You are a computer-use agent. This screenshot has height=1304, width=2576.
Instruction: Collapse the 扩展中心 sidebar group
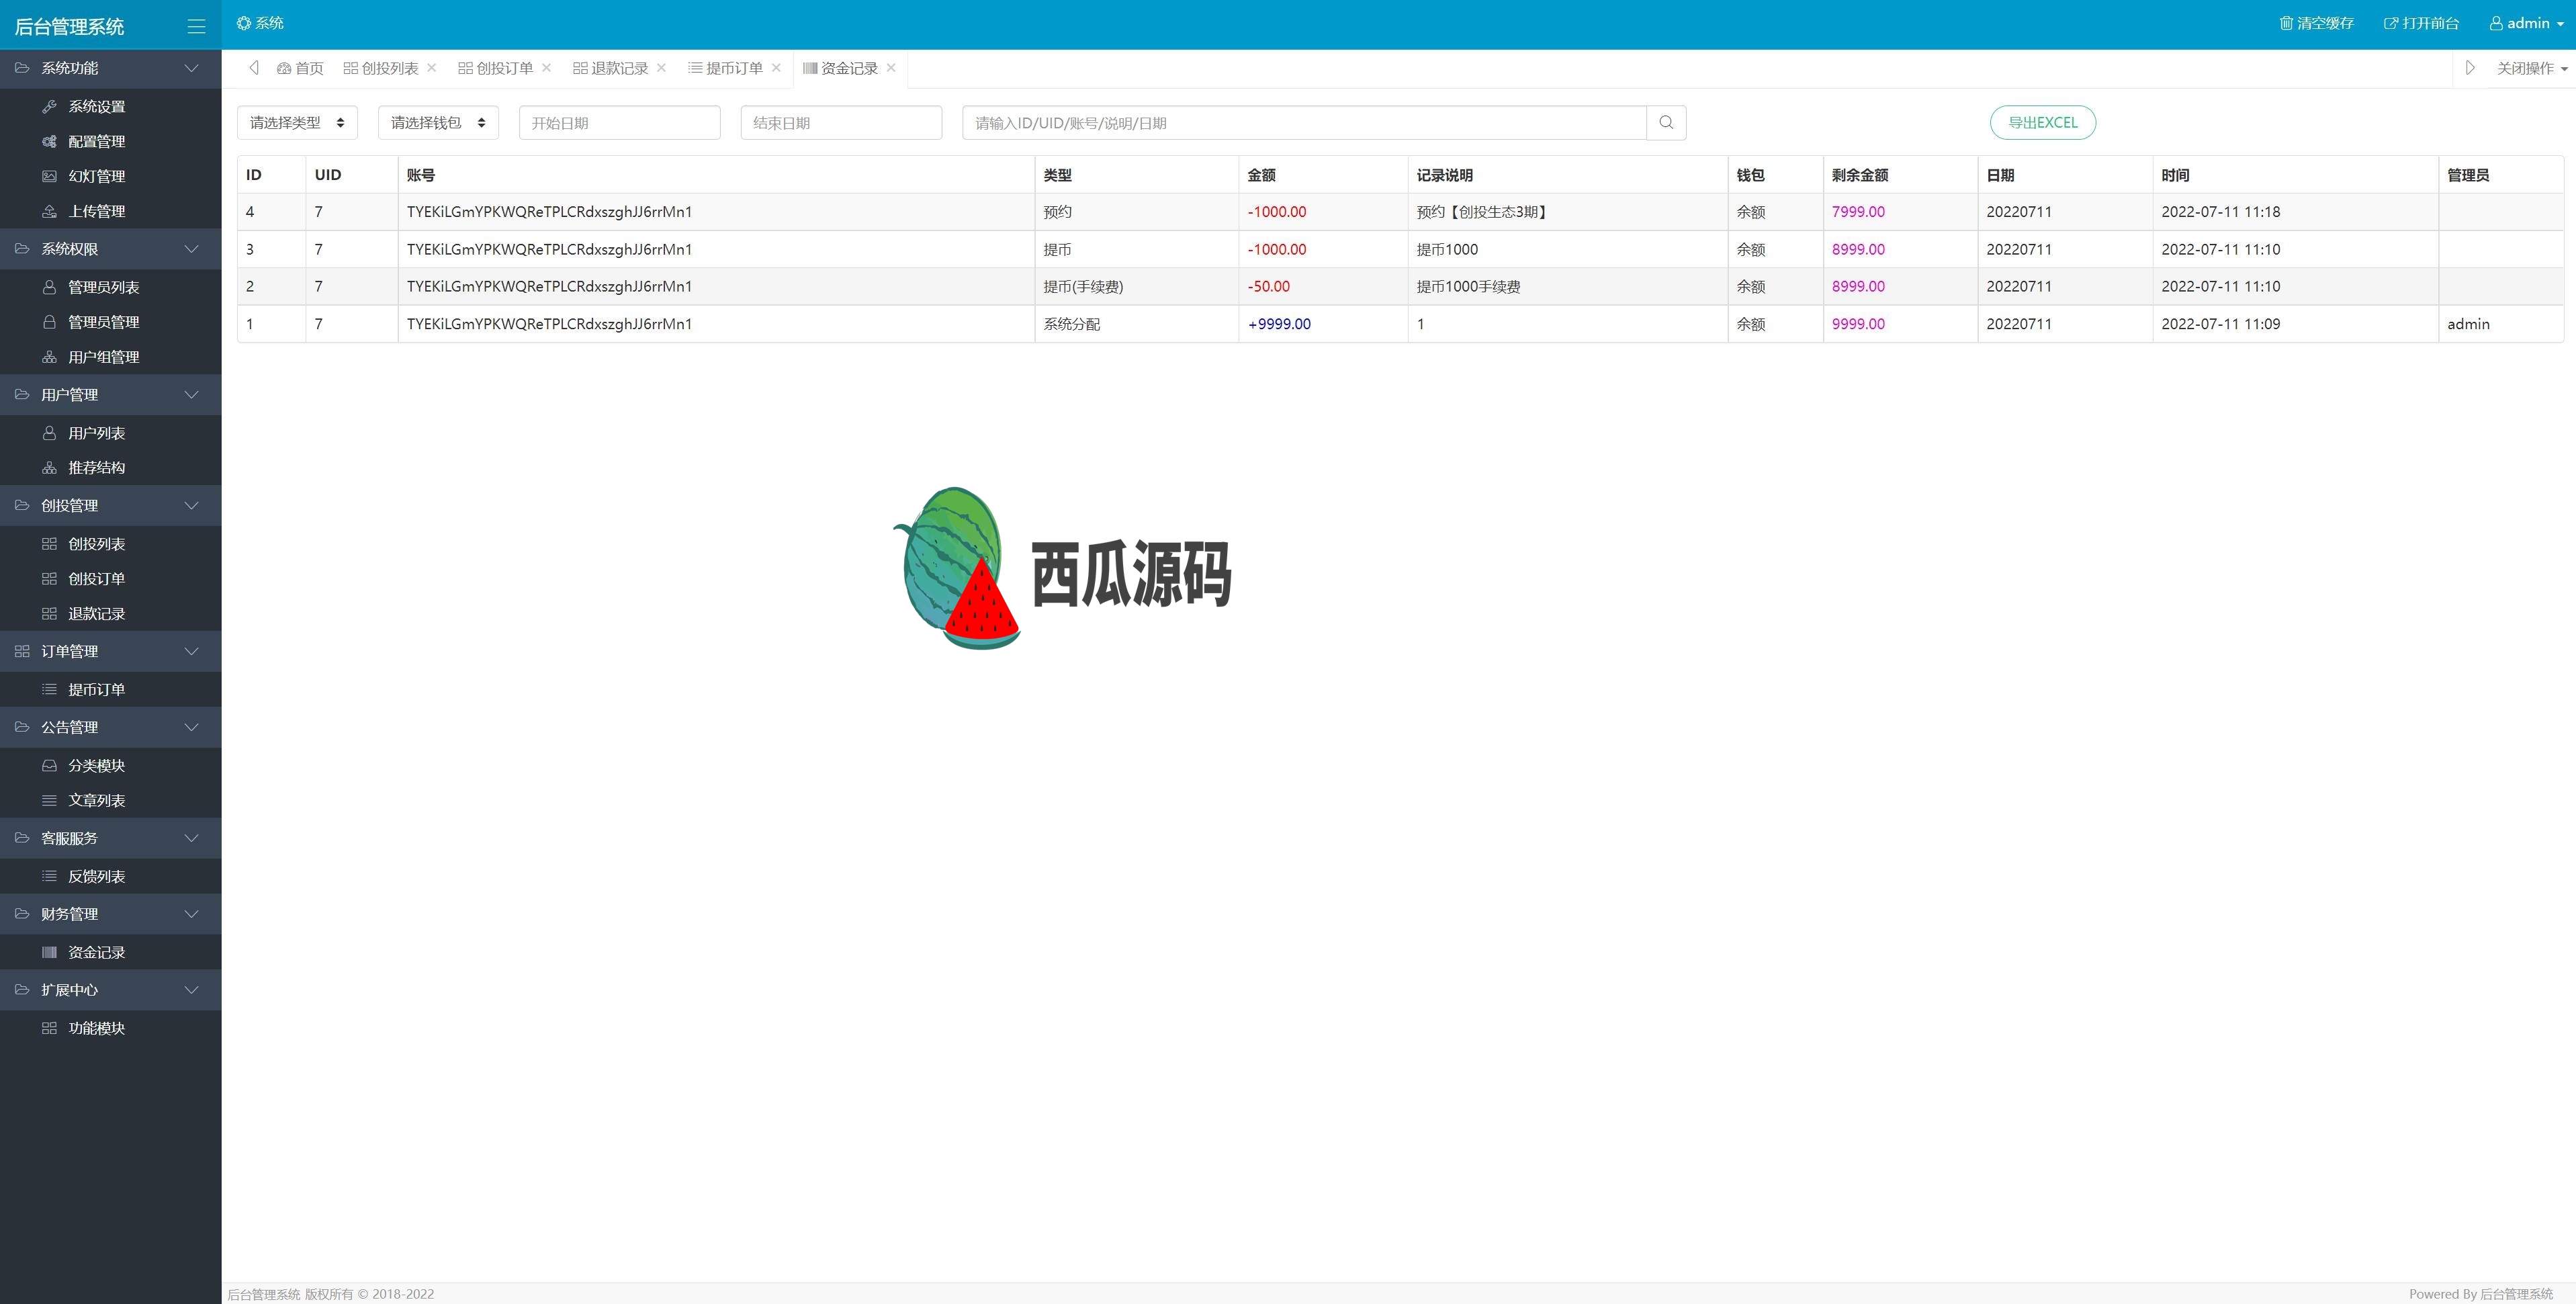(110, 990)
